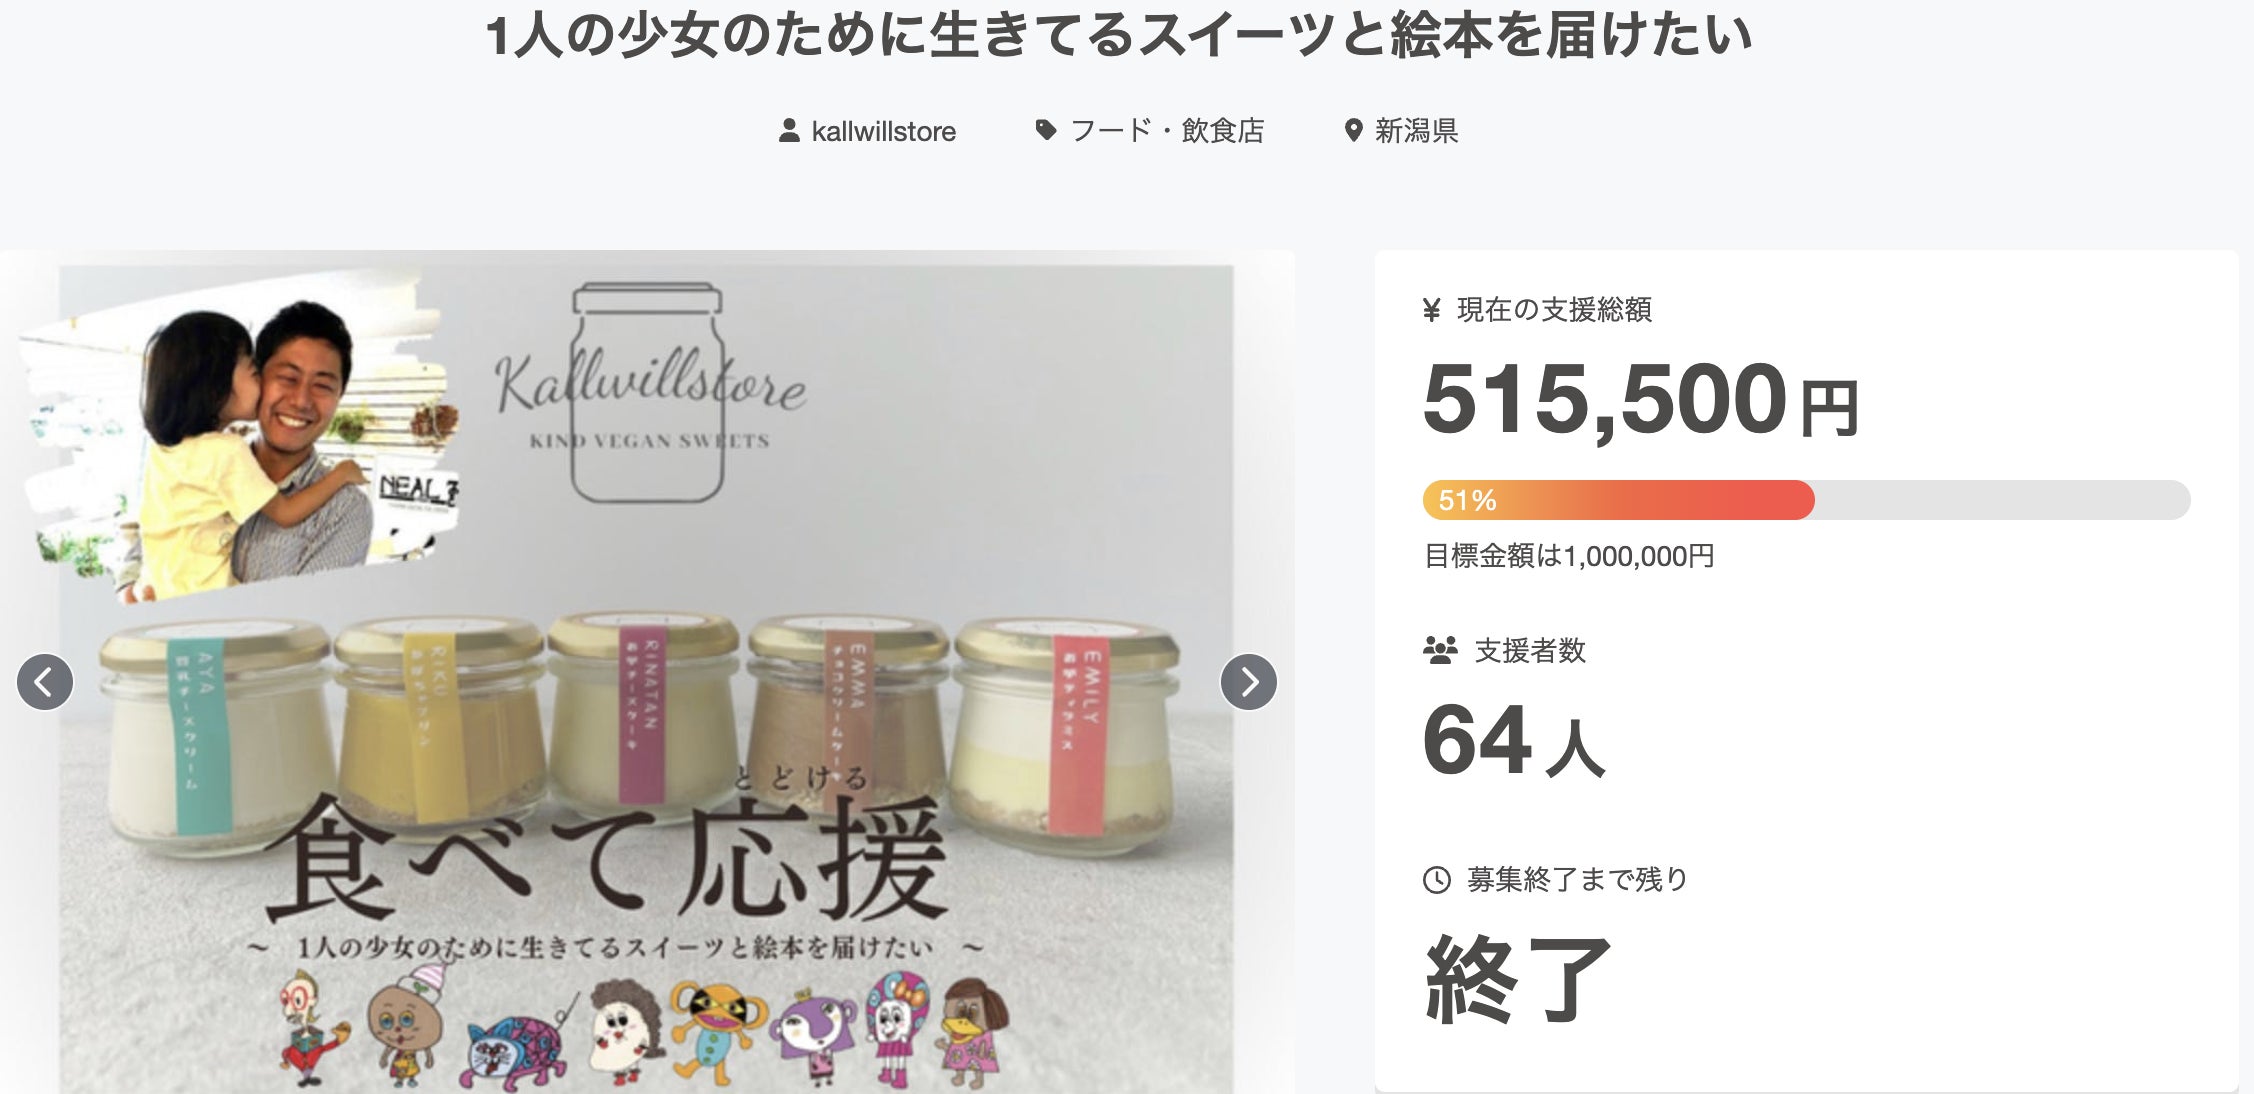Click the map pin icon by 新潟県
The image size is (2254, 1094).
coord(1353,131)
